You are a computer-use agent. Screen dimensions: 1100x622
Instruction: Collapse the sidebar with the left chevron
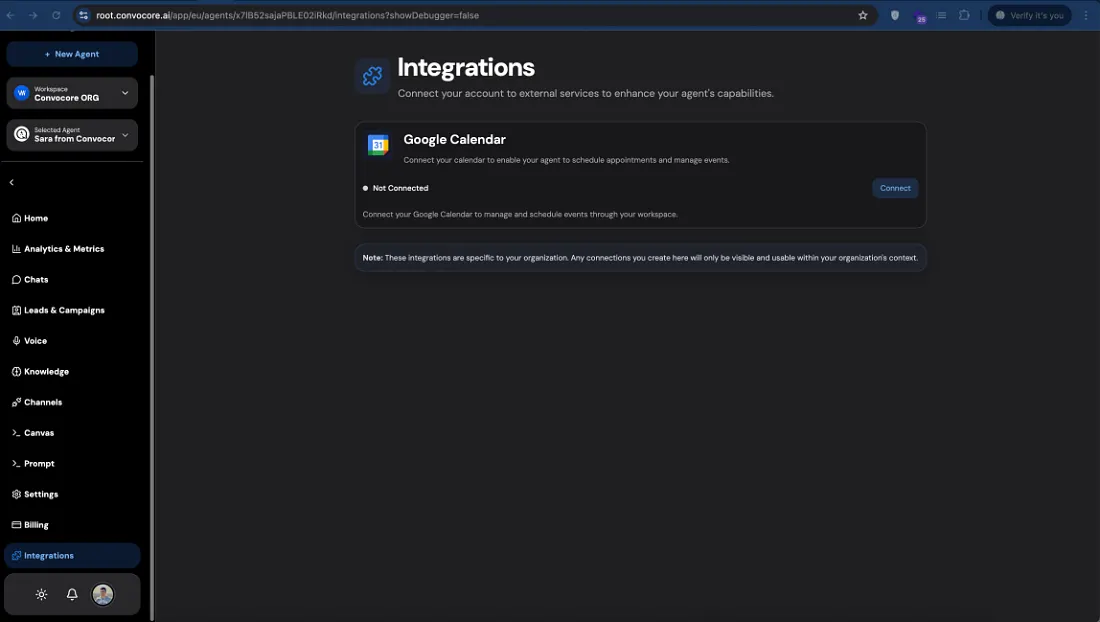tap(11, 182)
